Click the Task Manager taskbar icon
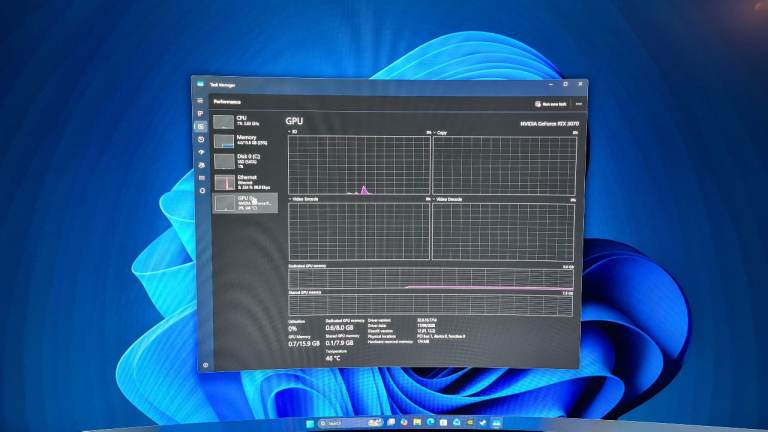The height and width of the screenshot is (432, 768). point(496,422)
